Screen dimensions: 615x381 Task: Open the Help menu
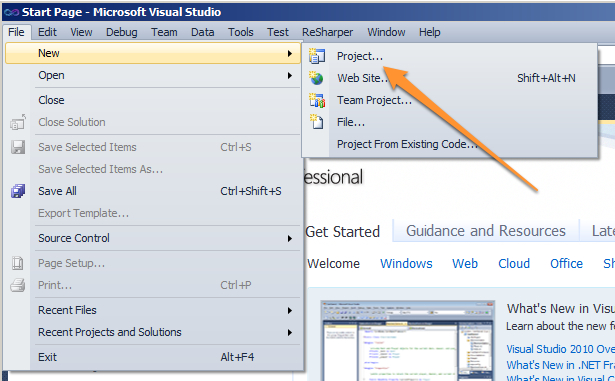429,32
